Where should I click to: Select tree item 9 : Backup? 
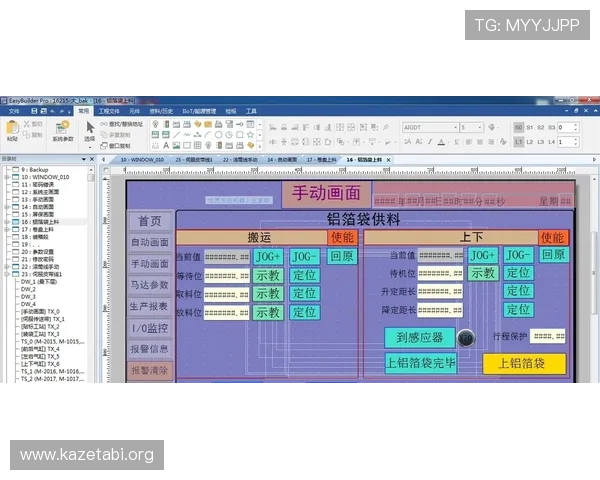tap(34, 170)
